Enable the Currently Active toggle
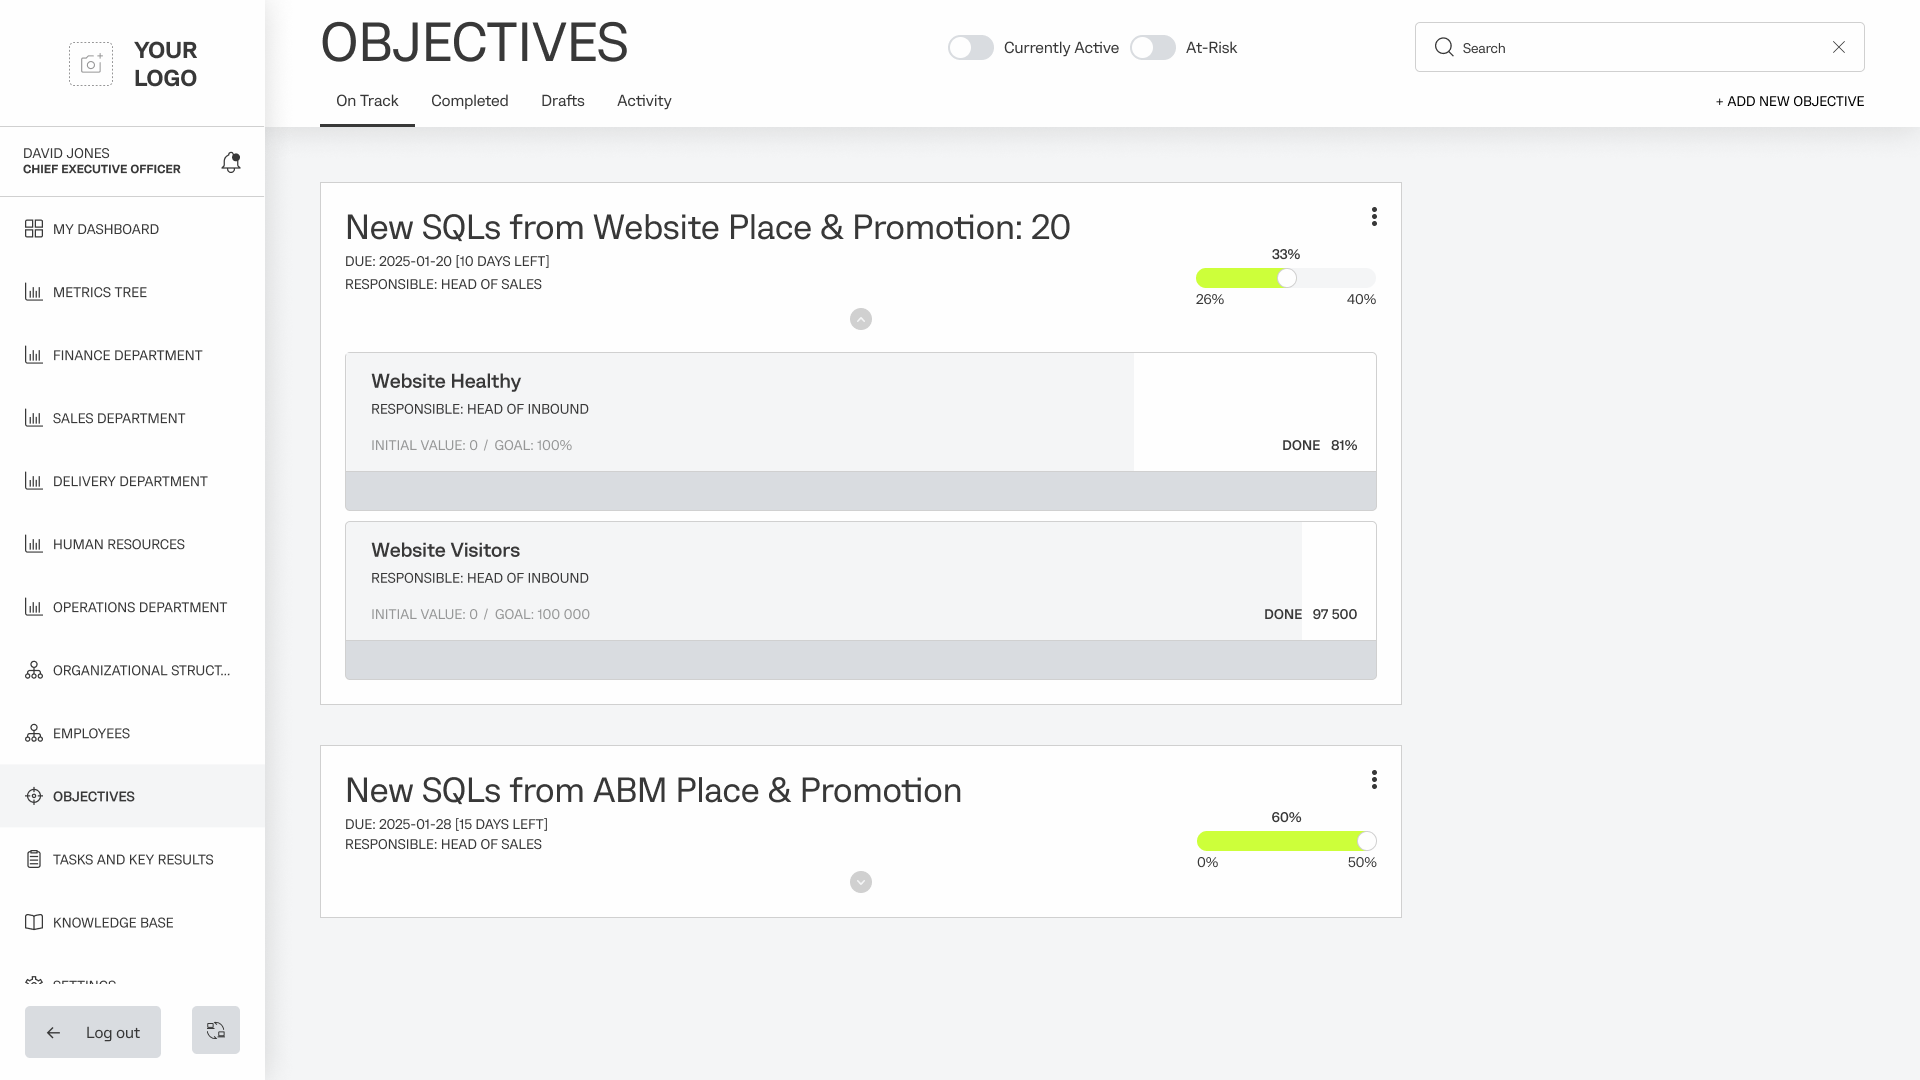This screenshot has height=1080, width=1920. [970, 48]
